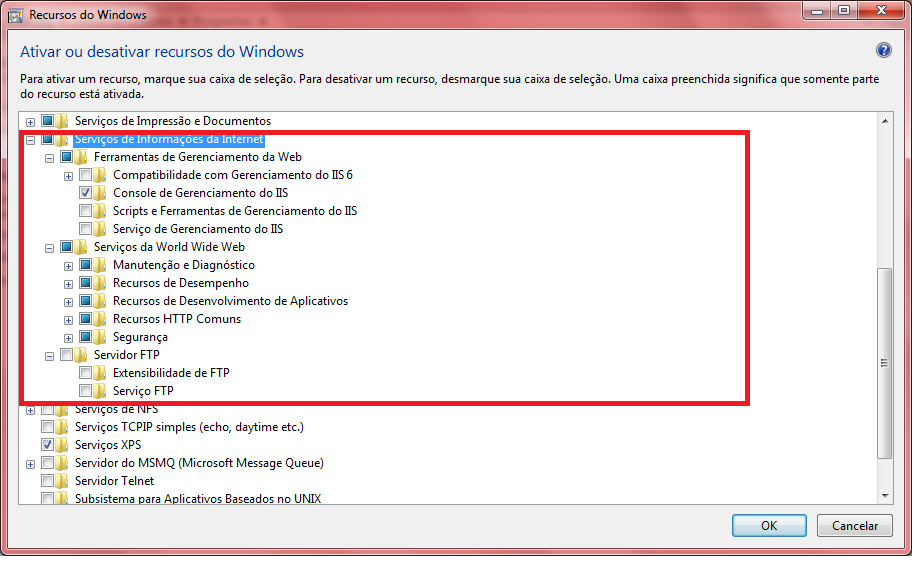
Task: Enable the Extensibilidade de FTP checkbox
Action: (x=86, y=373)
